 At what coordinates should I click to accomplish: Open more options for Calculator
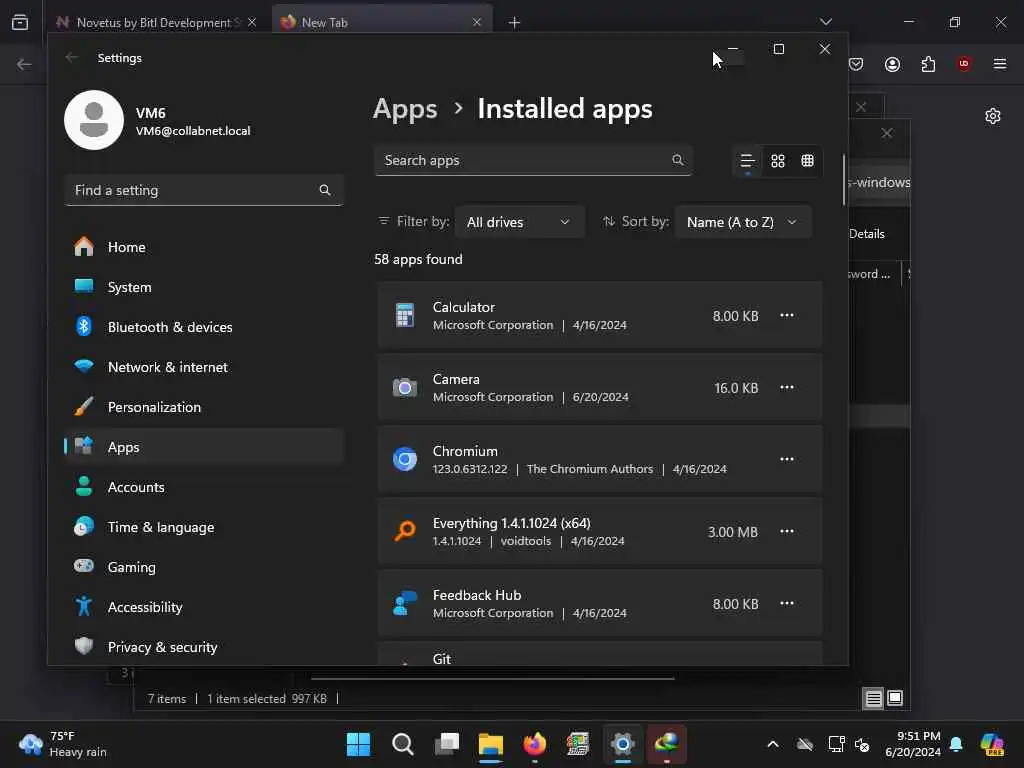(x=786, y=315)
